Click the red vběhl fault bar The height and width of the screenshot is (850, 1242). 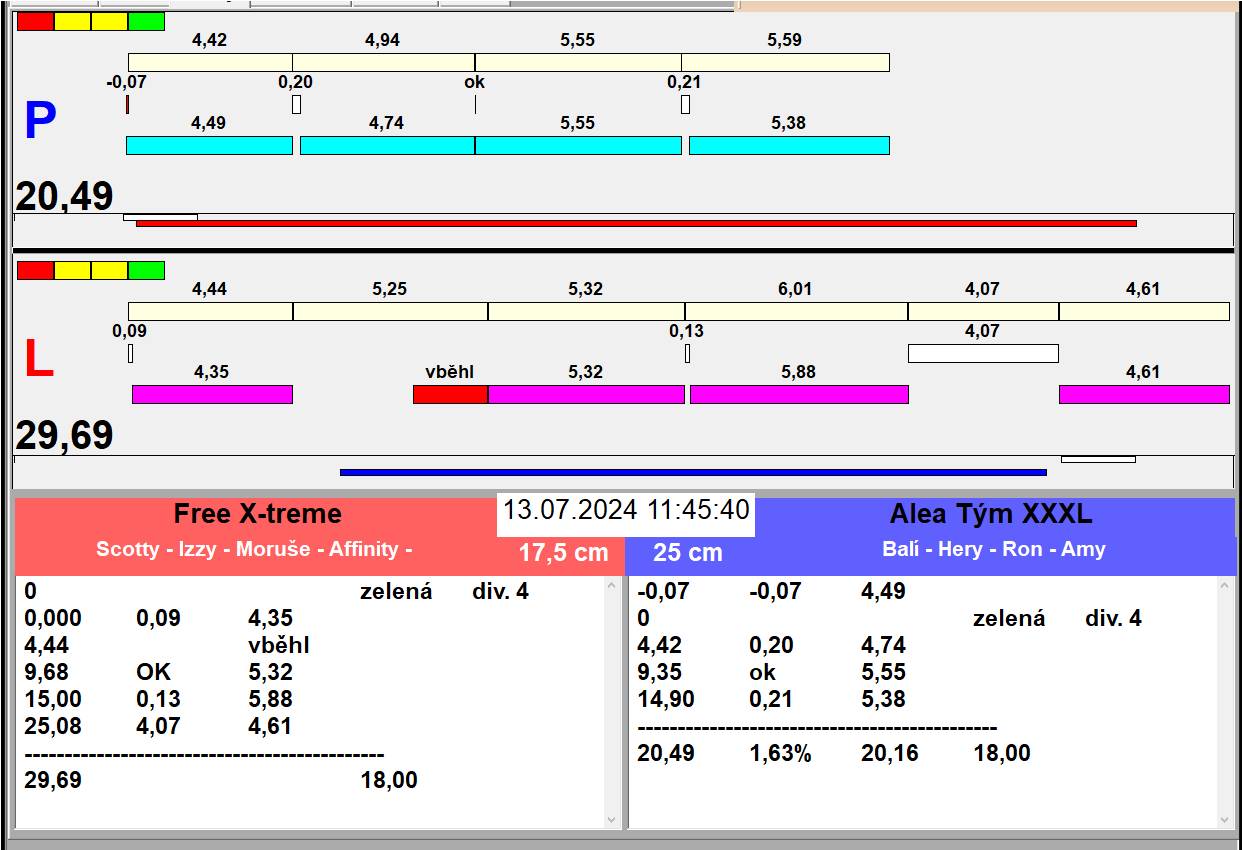point(450,394)
